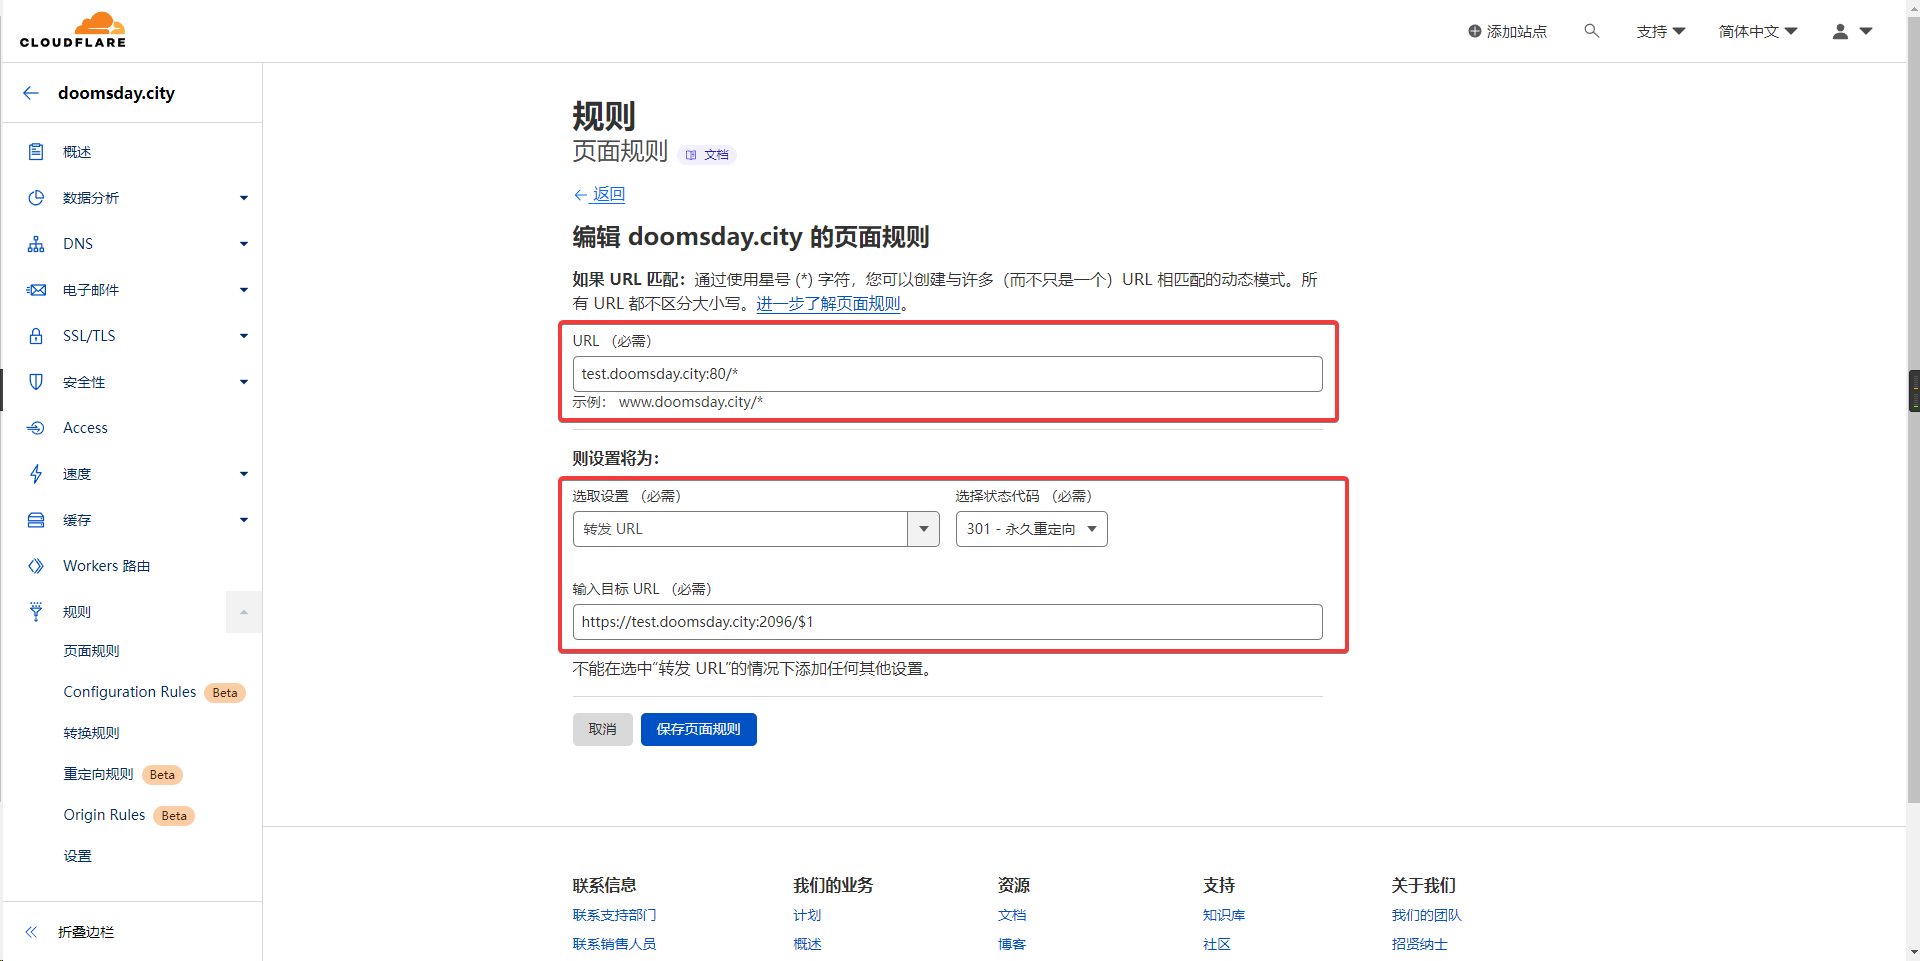This screenshot has width=1920, height=961.
Task: Click the Workers 路由 icon
Action: click(36, 566)
